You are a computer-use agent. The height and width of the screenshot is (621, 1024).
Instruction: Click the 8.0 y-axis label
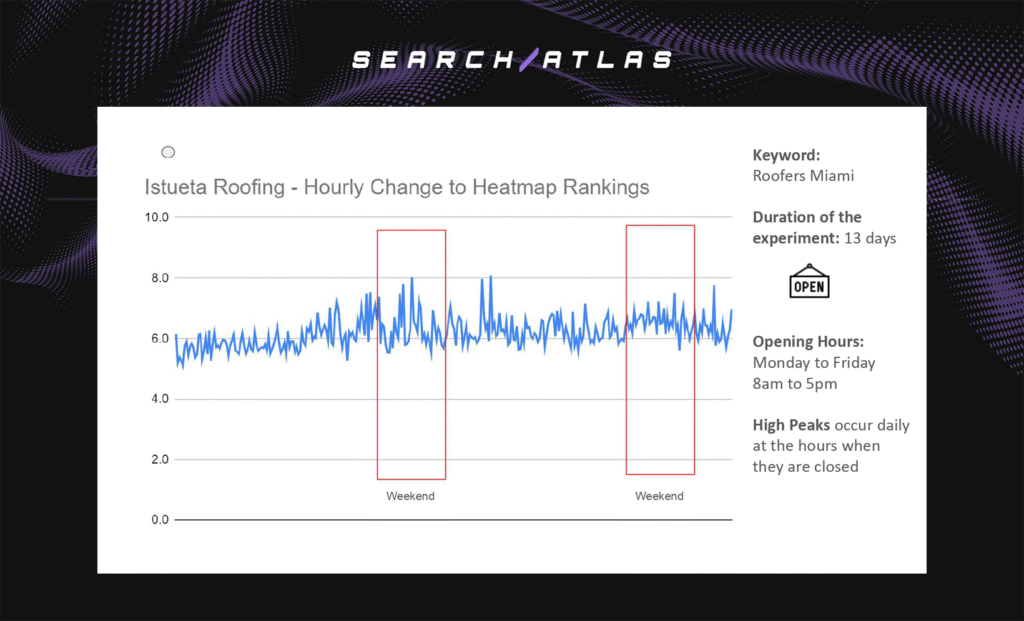tap(160, 278)
